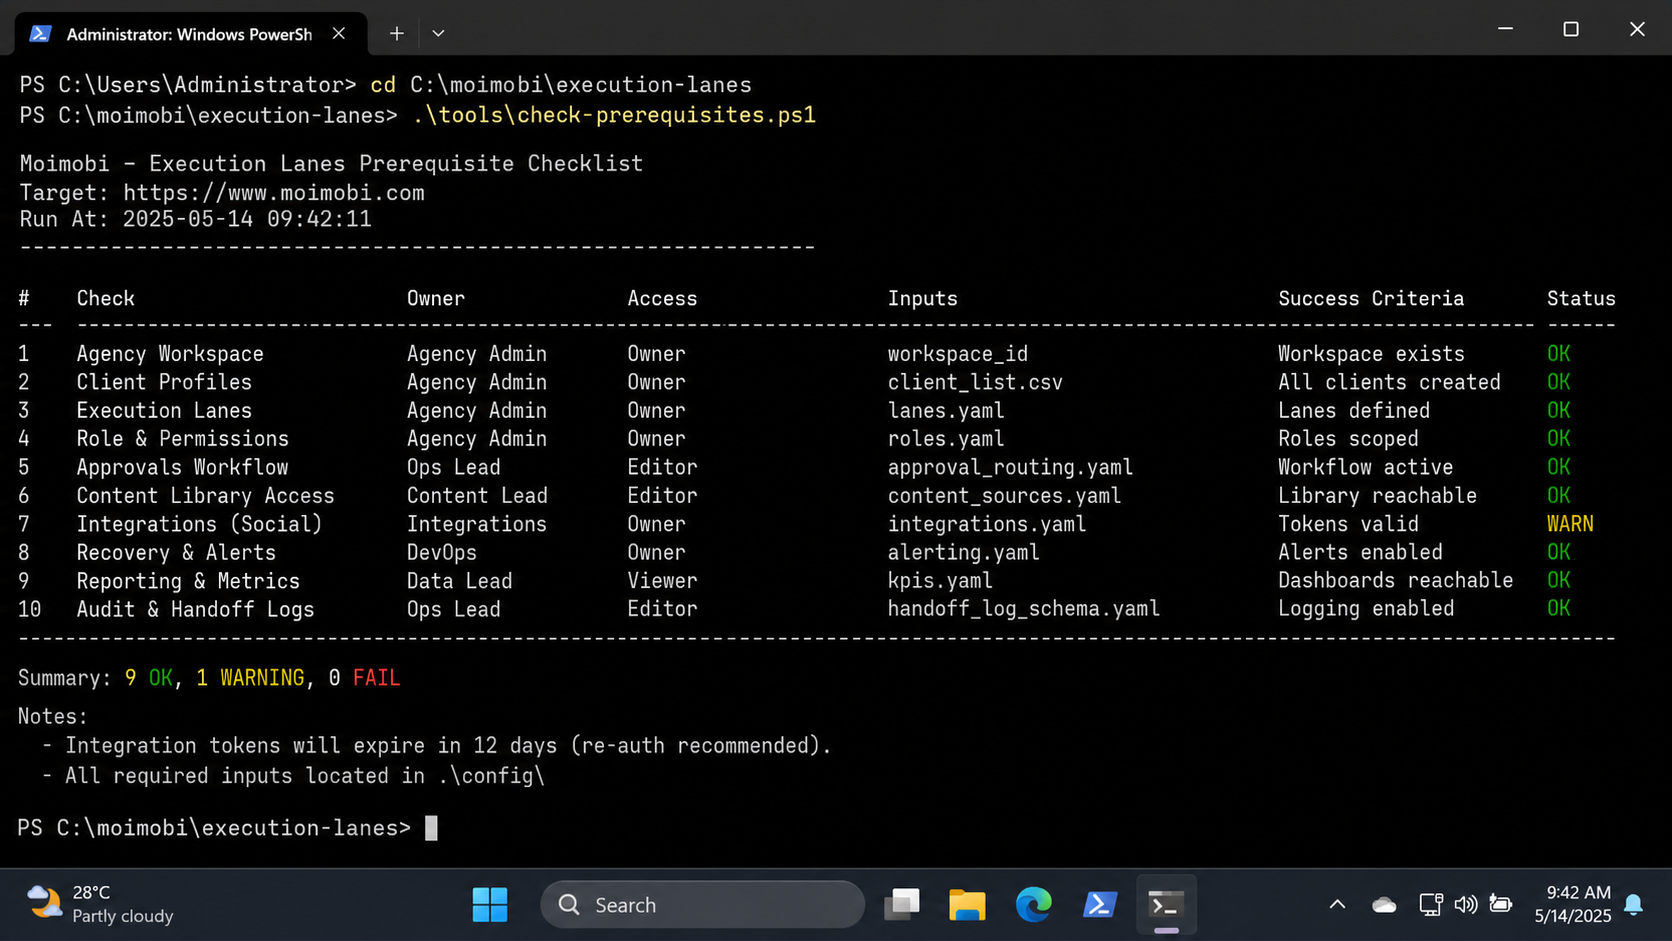Open network settings from the tray icon
This screenshot has height=941, width=1672.
tap(1431, 905)
